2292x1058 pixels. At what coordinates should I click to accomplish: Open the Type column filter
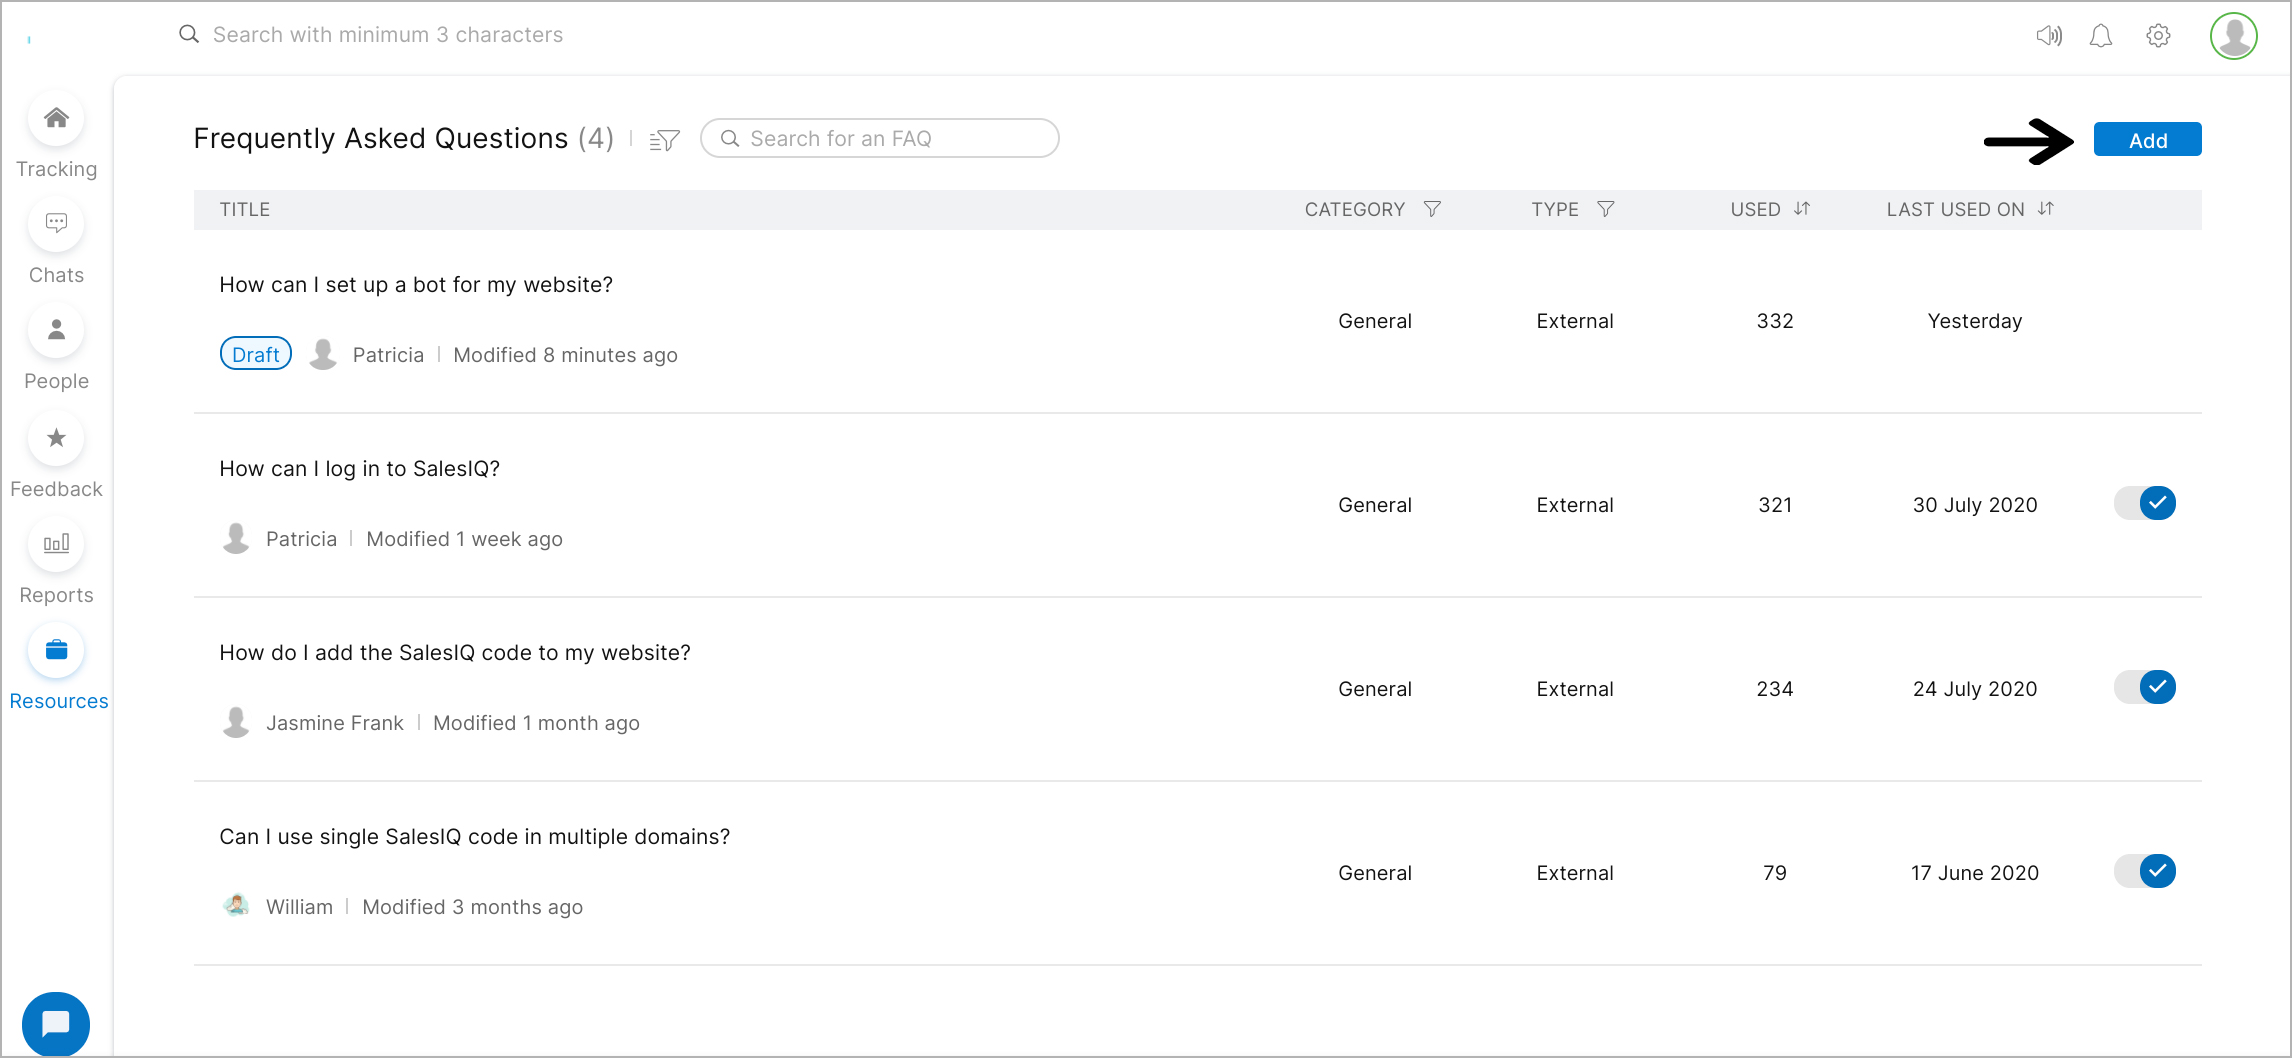point(1606,209)
